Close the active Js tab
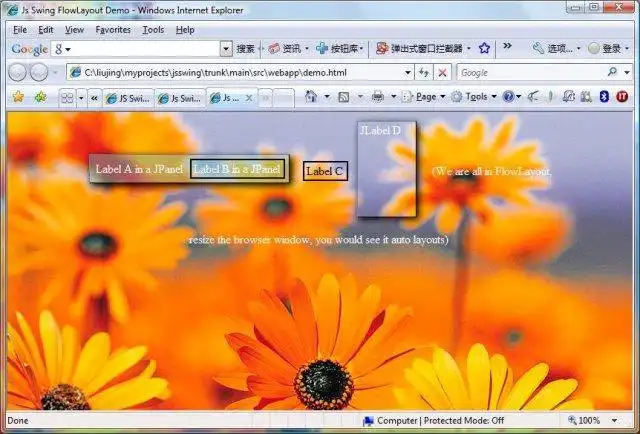 point(249,98)
